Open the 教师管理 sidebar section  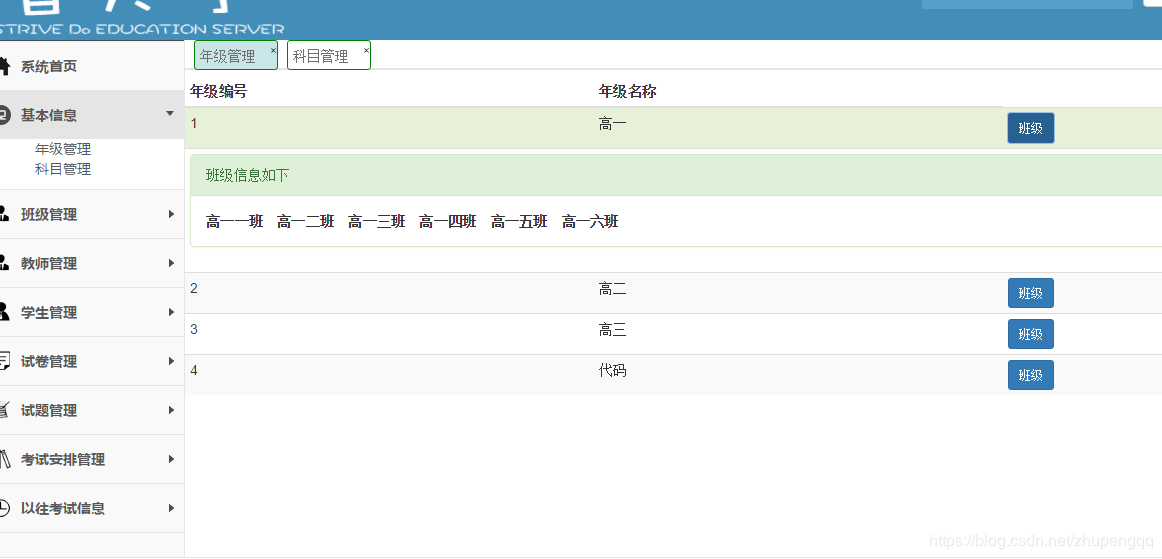(92, 263)
